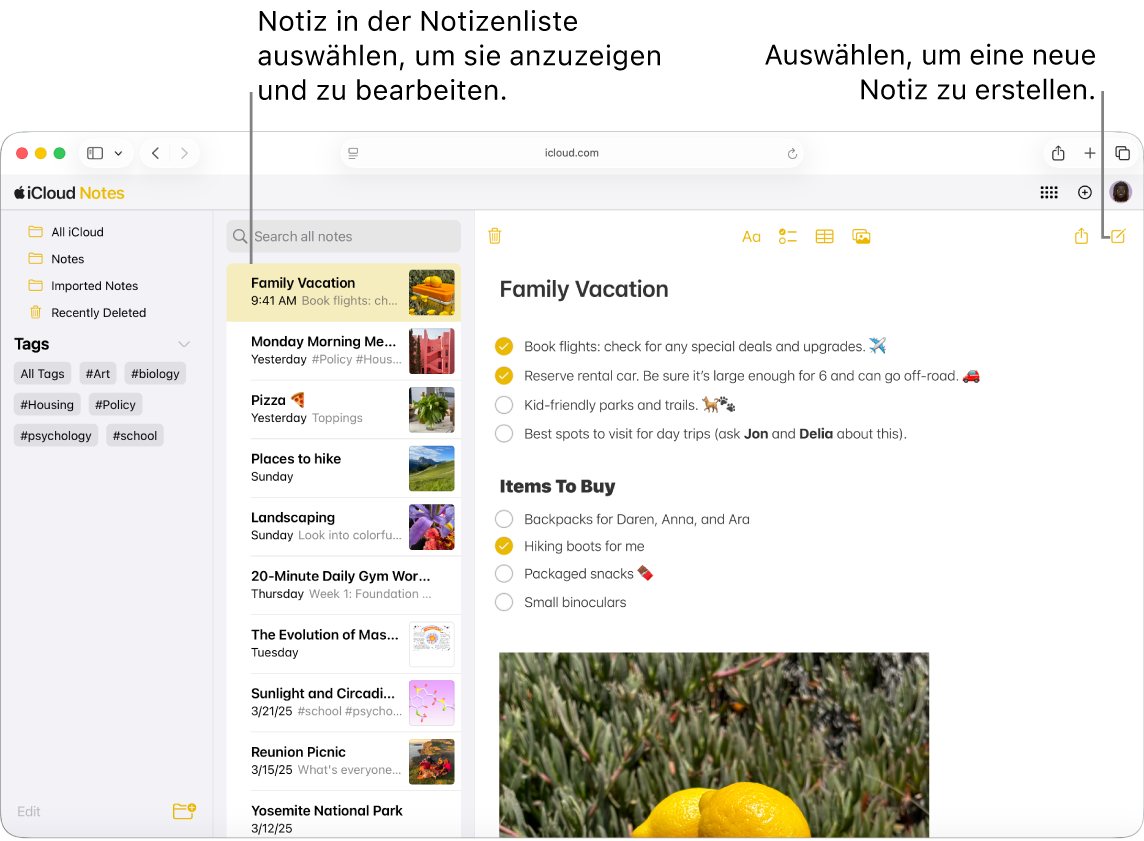Filter notes by the #psychology tag
Viewport: 1144px width, 841px height.
(55, 435)
